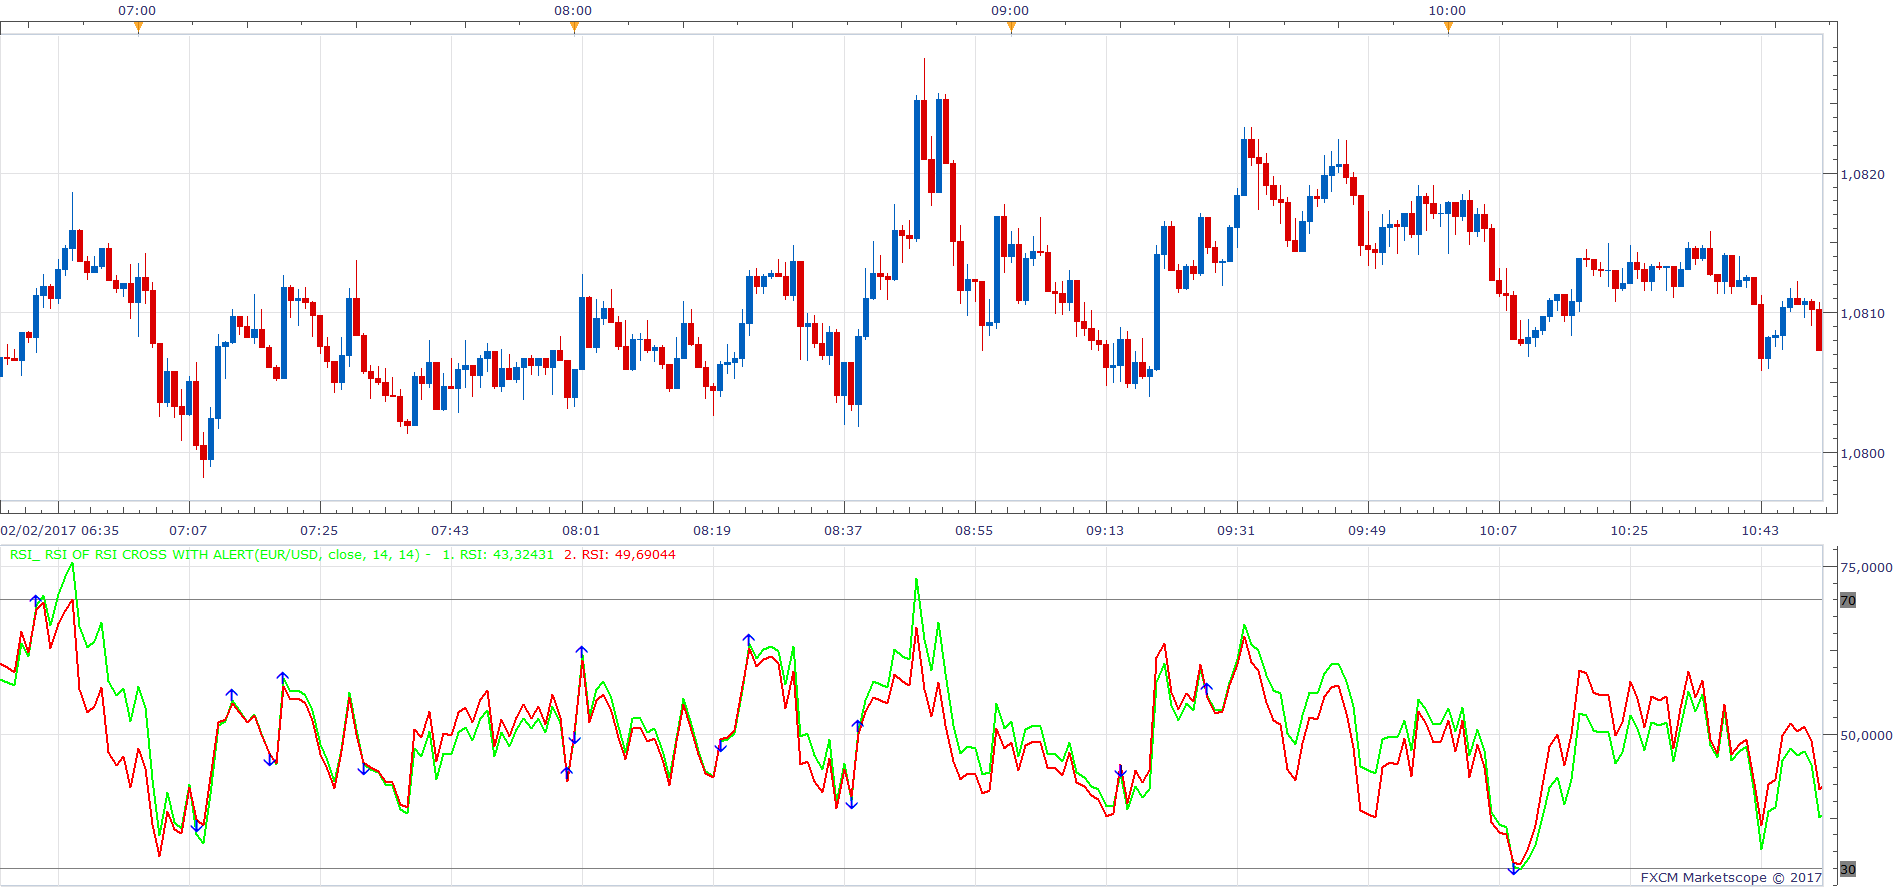1903x887 pixels.
Task: Click the 09:49 time axis label
Action: 1367,530
